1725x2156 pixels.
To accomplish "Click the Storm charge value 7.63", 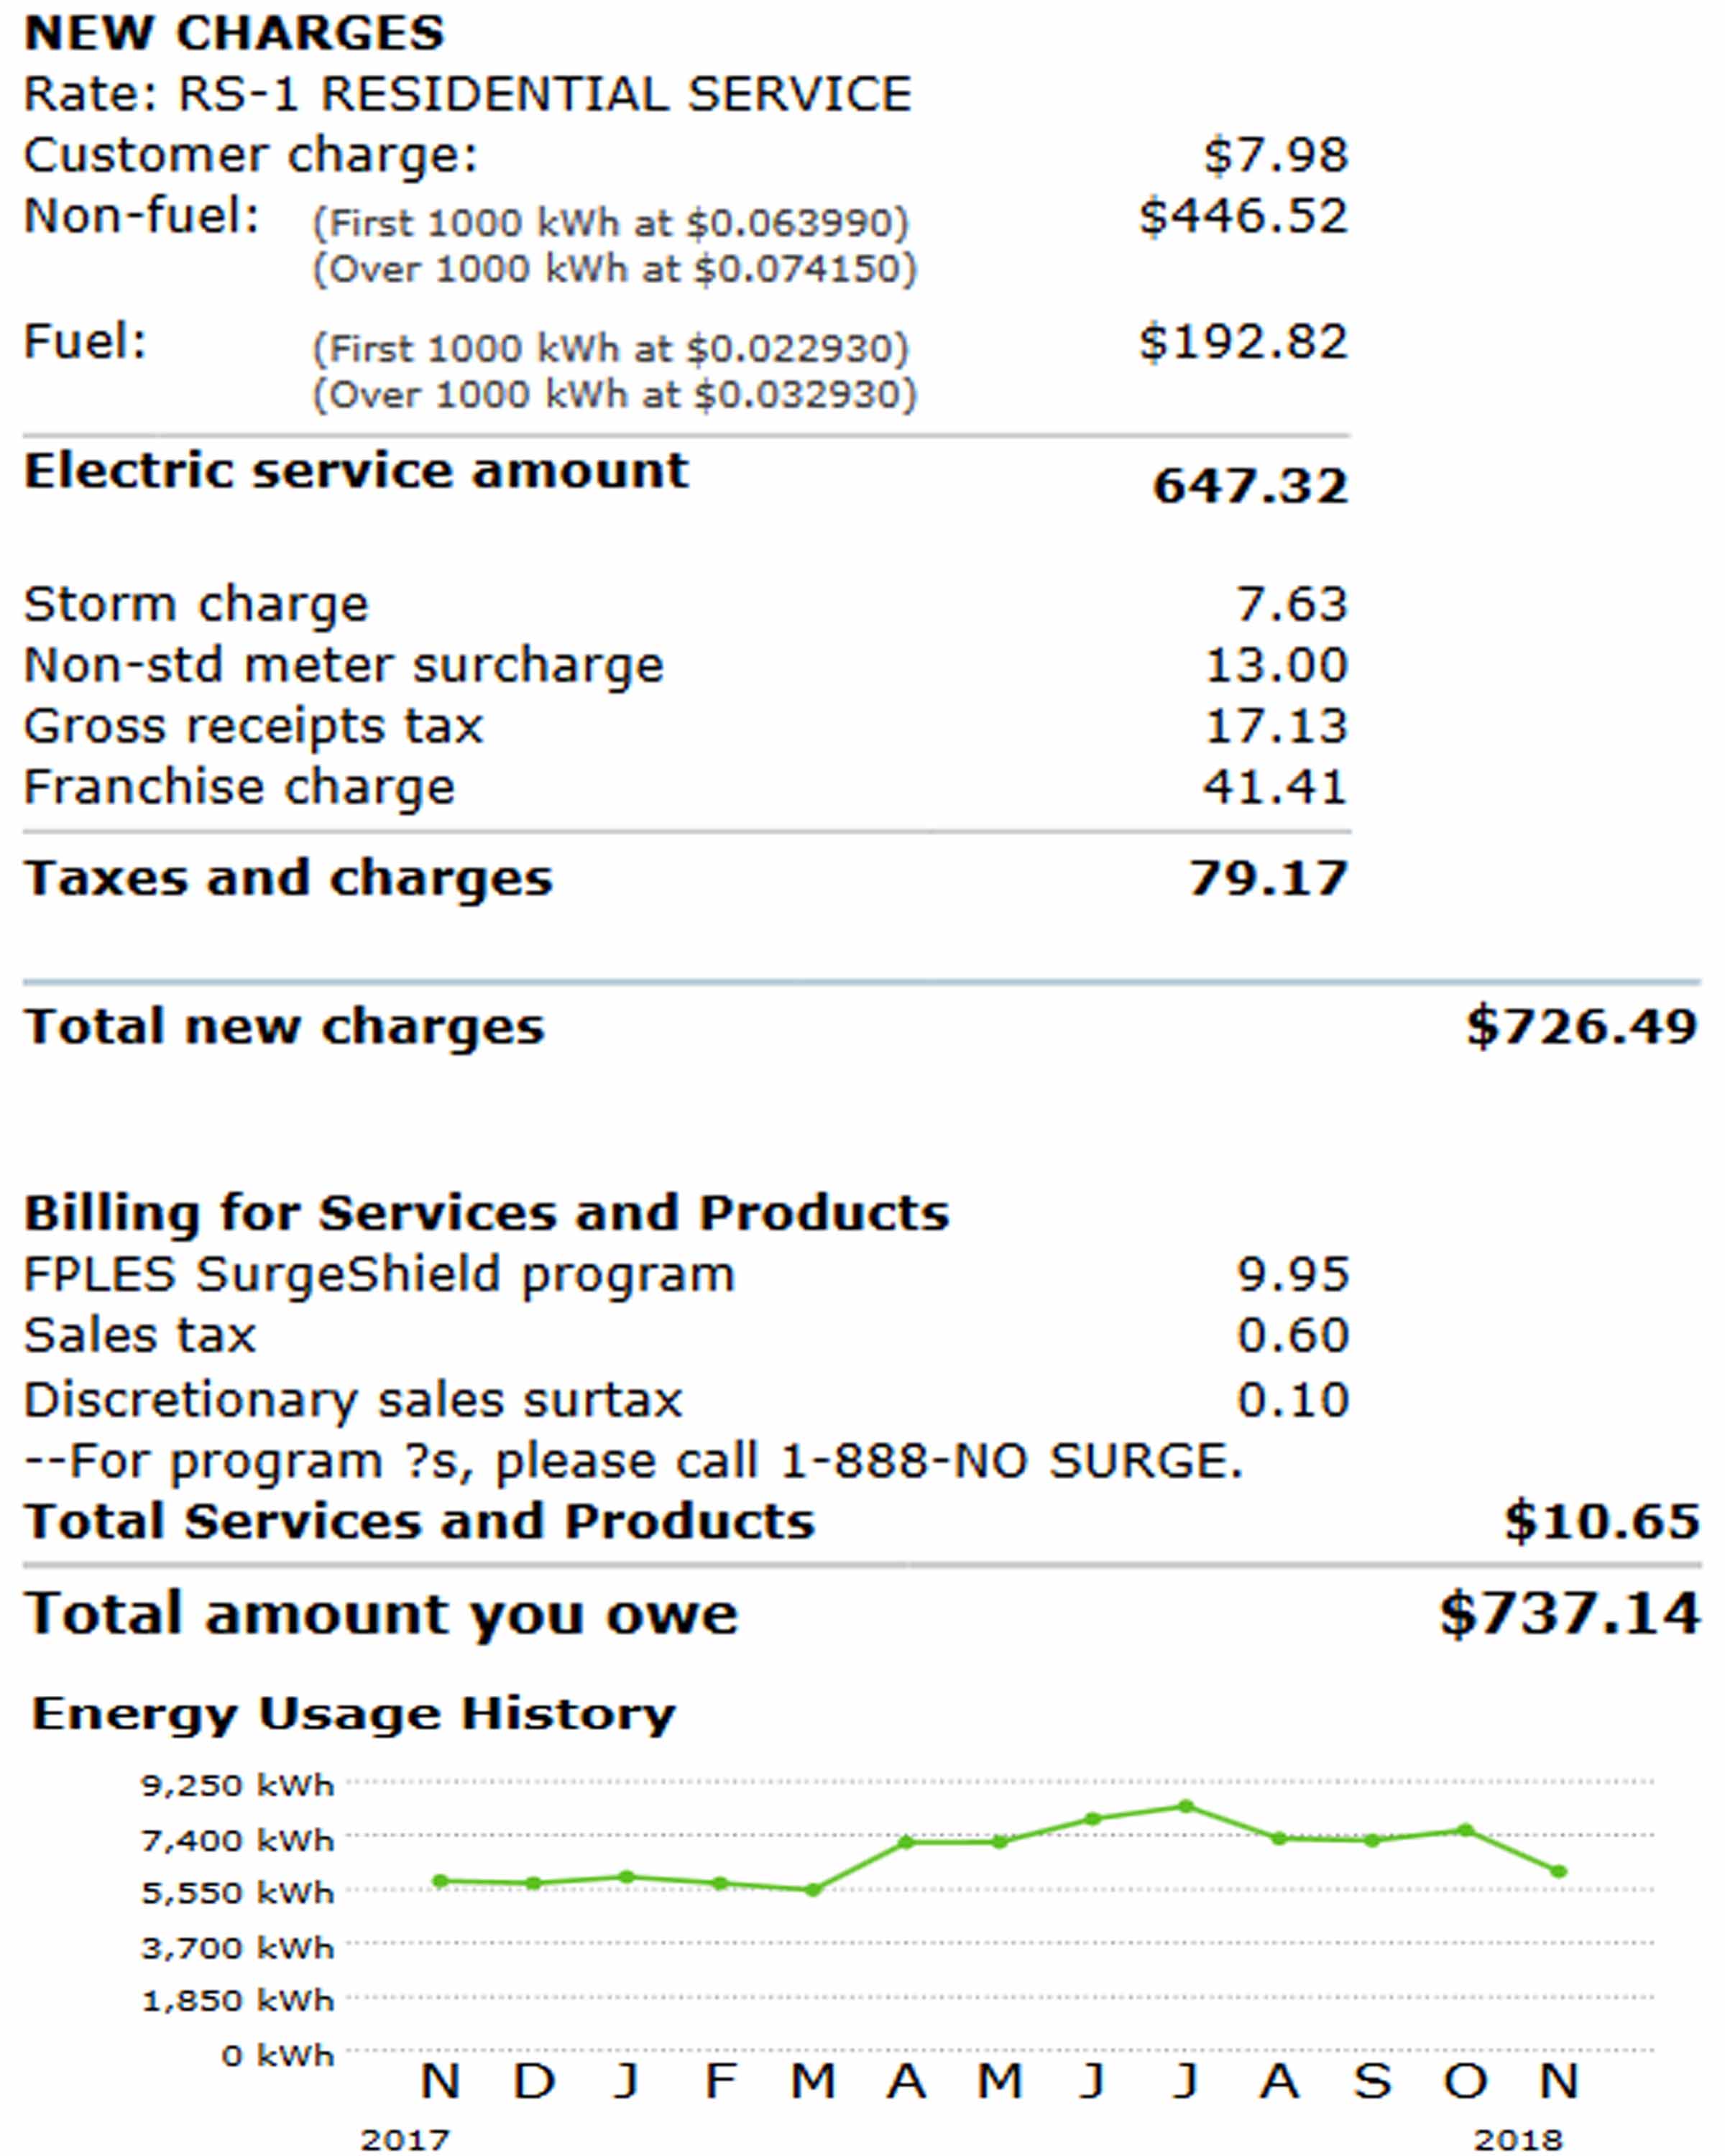I will (x=1293, y=605).
